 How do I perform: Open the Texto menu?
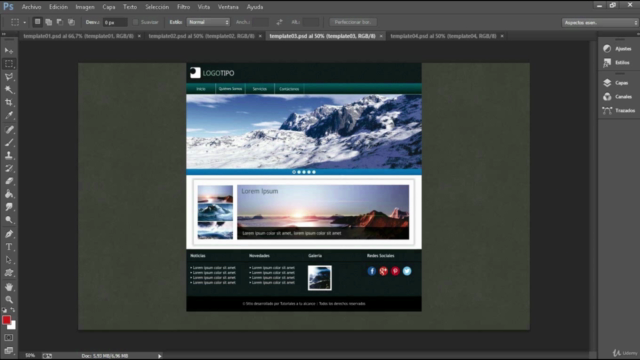click(130, 7)
